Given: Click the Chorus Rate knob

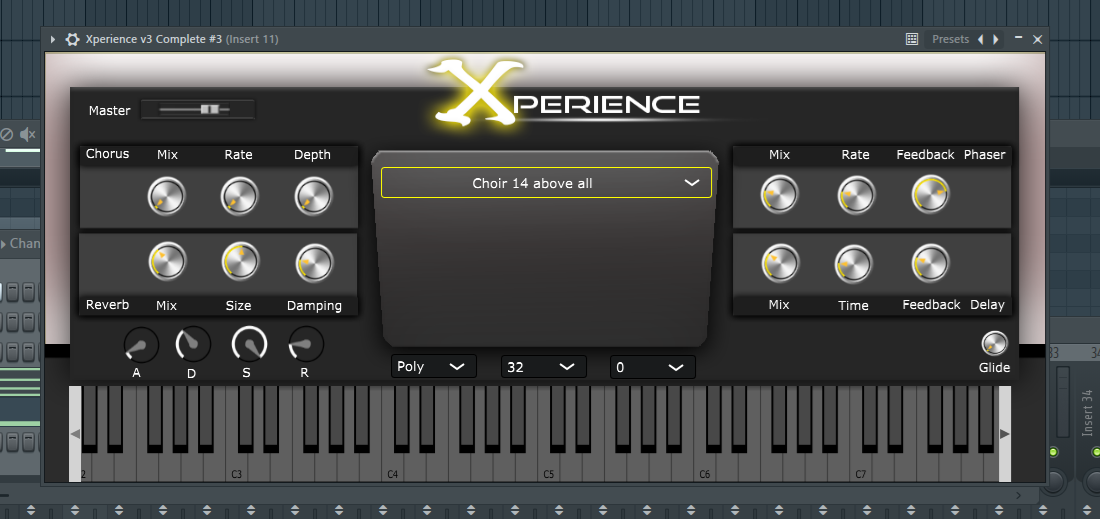Looking at the screenshot, I should (x=239, y=196).
